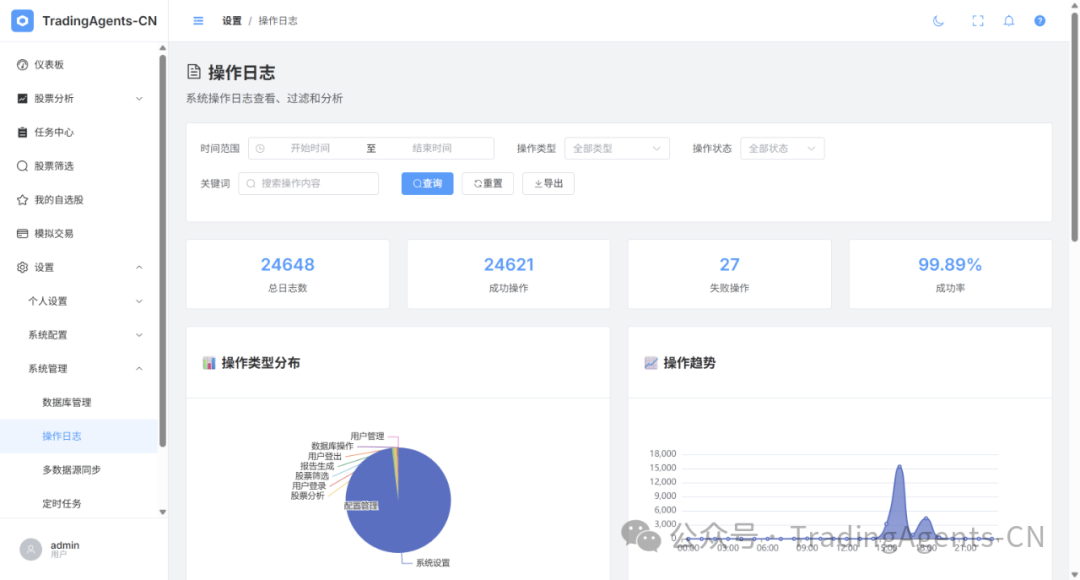The width and height of the screenshot is (1080, 580).
Task: Click the 导出 export button
Action: pos(548,184)
